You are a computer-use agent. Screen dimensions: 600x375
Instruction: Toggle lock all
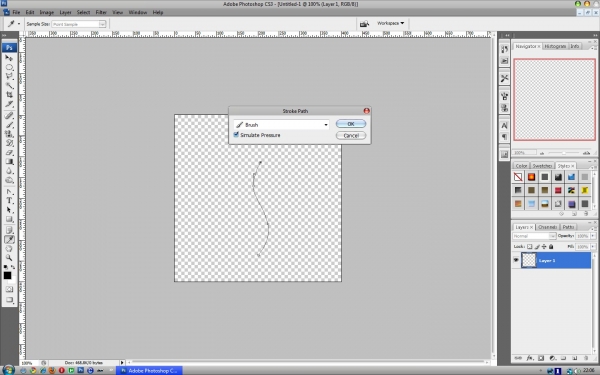(x=551, y=247)
